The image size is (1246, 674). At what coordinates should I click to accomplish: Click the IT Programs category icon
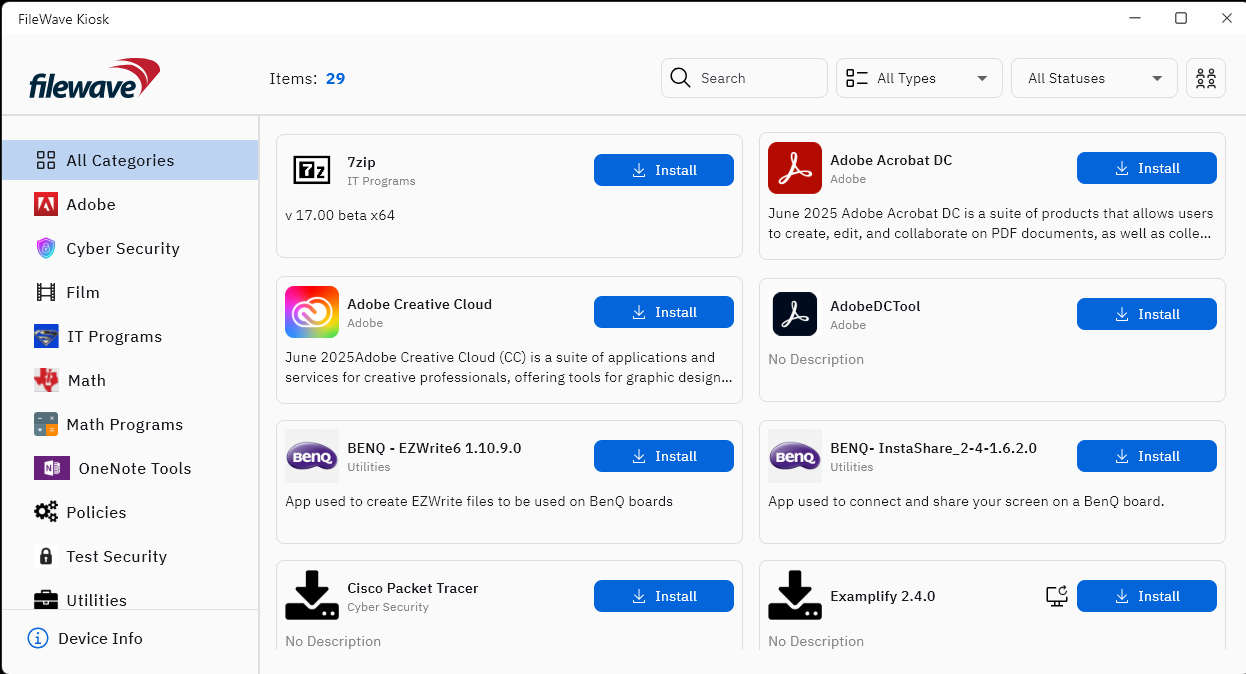click(x=46, y=336)
